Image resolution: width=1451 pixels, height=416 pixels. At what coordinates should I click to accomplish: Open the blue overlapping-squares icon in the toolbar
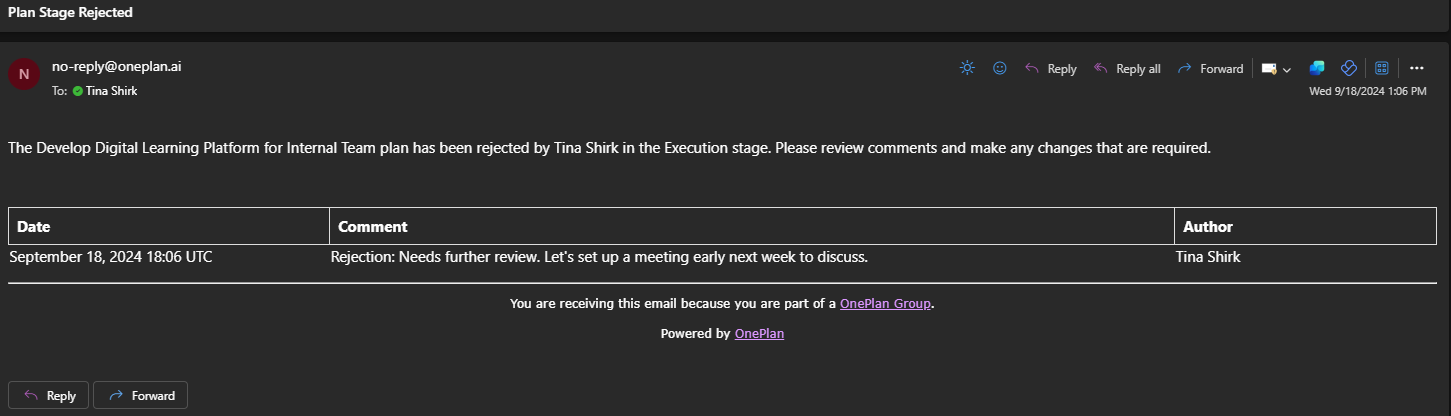(x=1317, y=68)
